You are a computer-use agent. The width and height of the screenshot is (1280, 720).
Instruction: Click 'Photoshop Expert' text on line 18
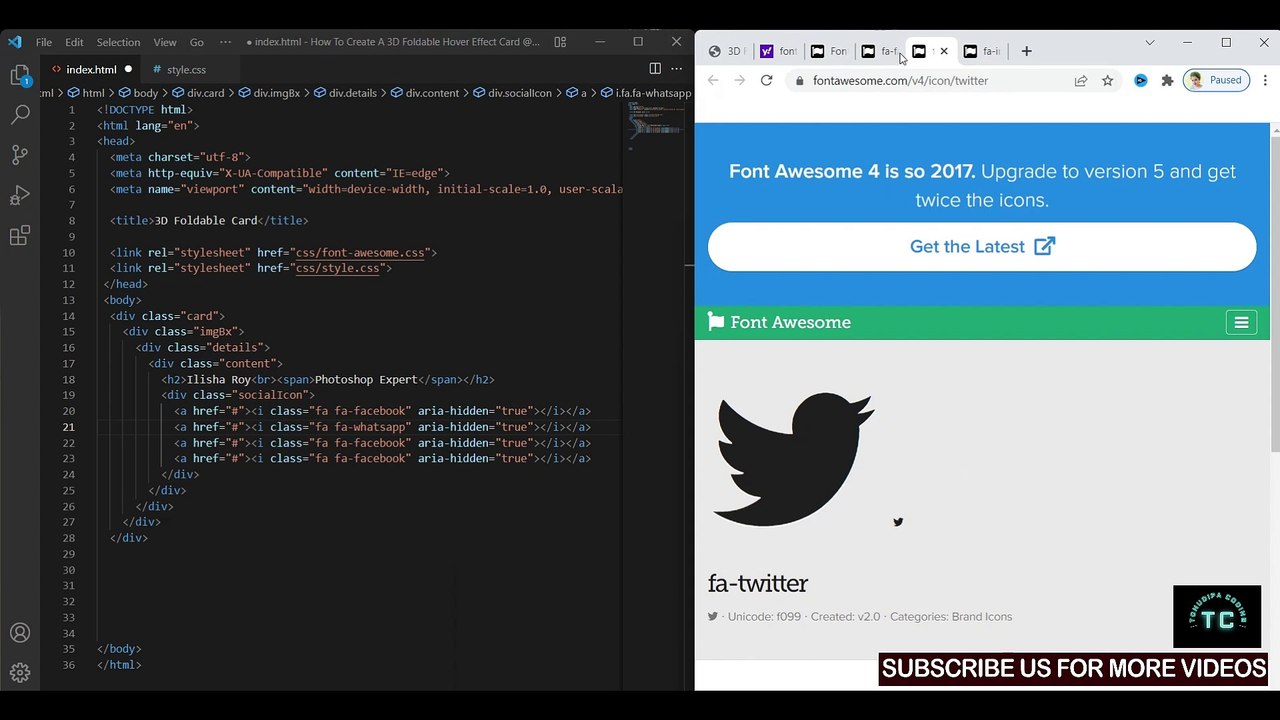(366, 380)
